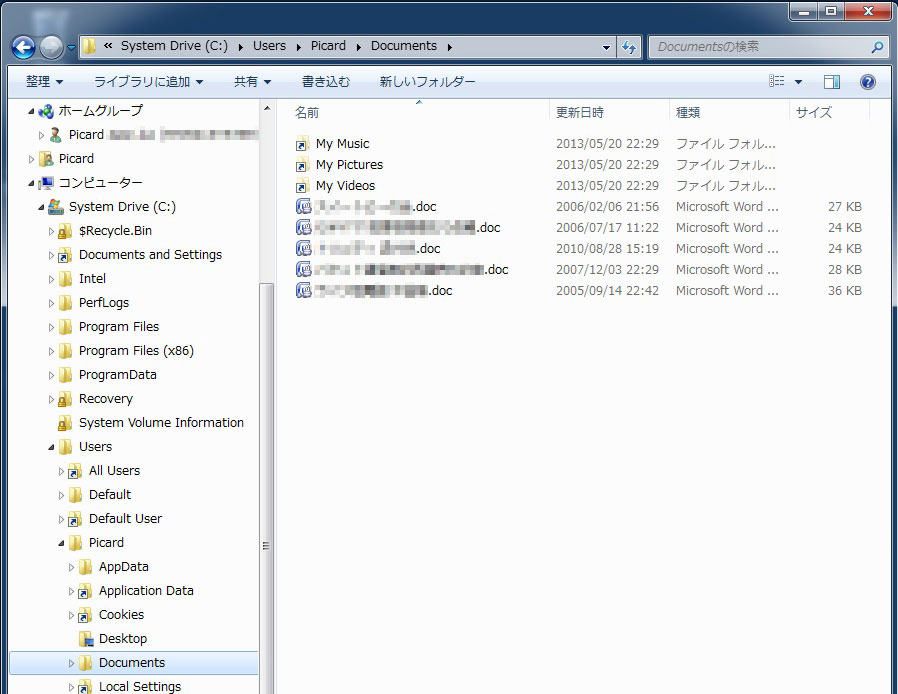Select Application Data in the tree

146,591
